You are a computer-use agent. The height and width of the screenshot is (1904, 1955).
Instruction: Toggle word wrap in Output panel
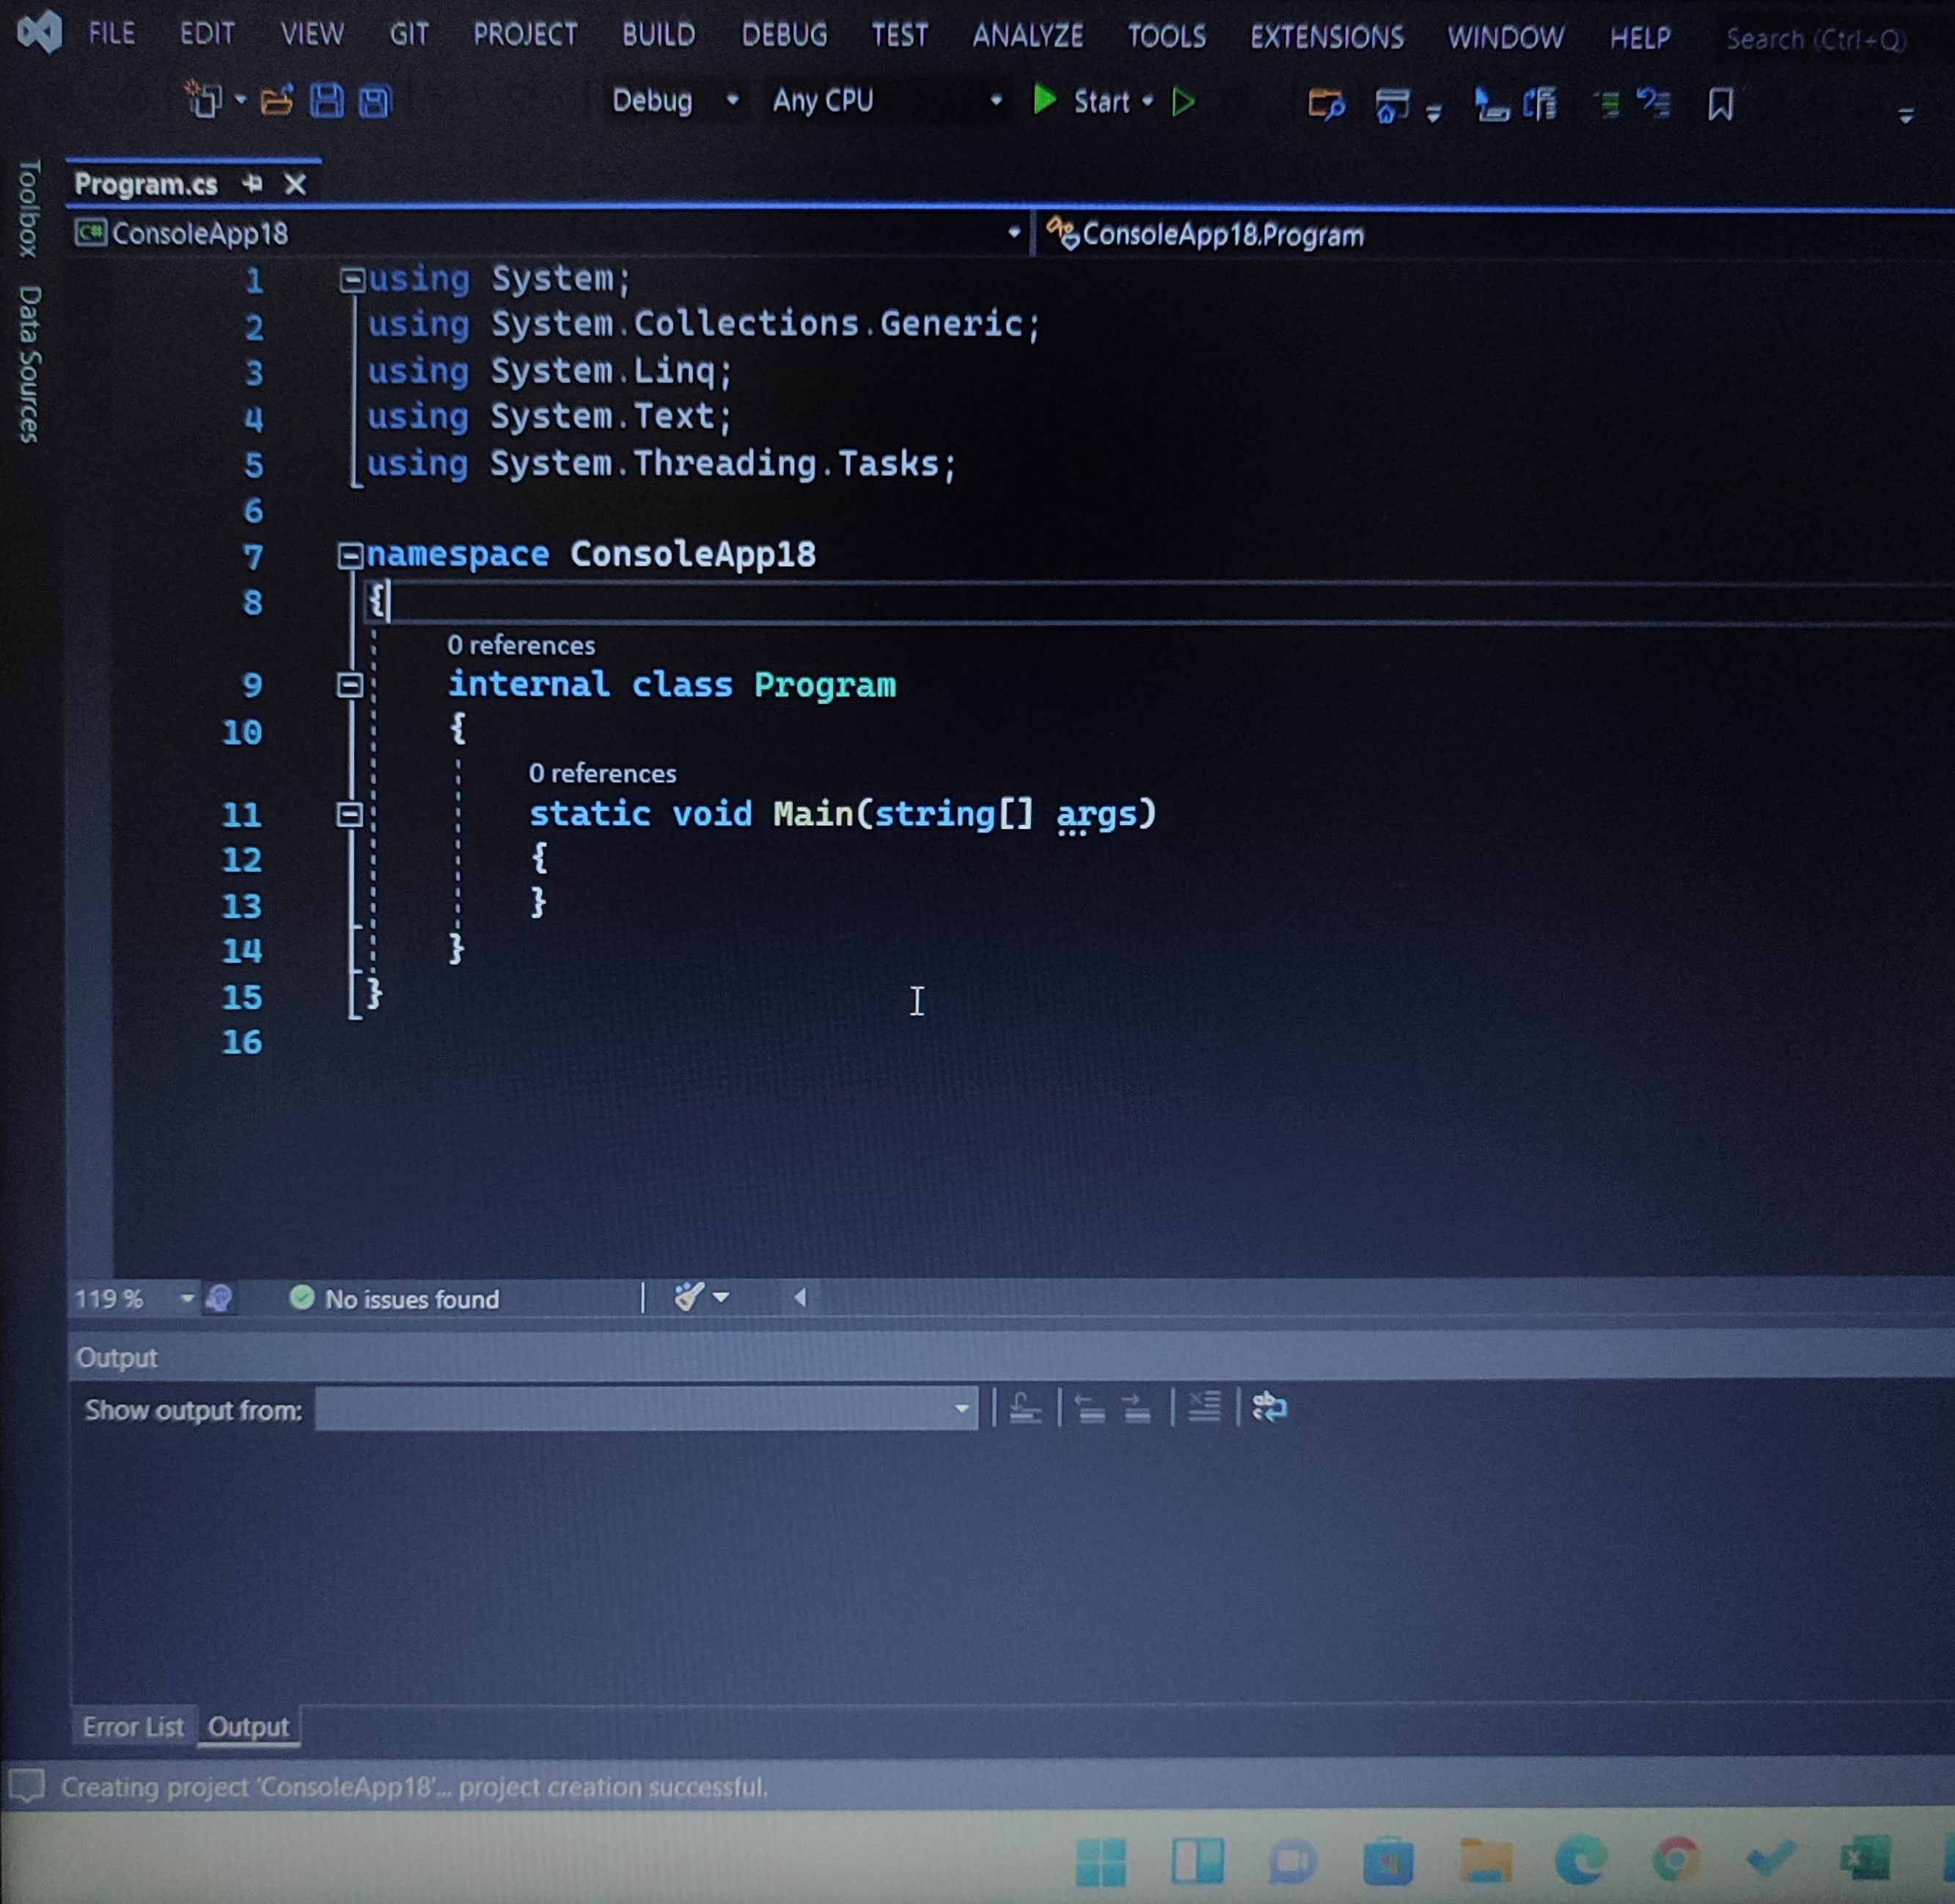pyautogui.click(x=1269, y=1408)
